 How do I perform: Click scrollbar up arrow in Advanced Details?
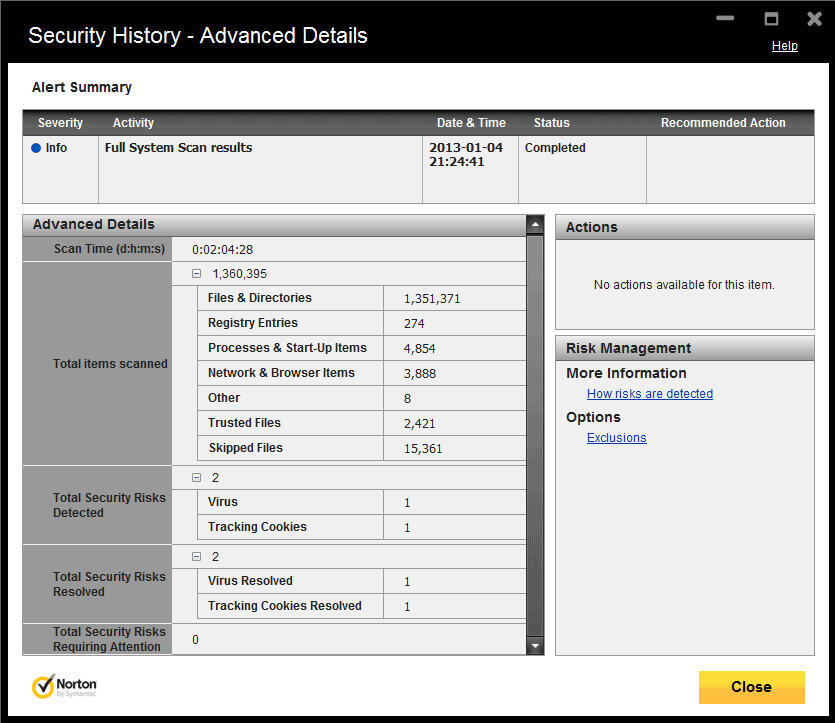535,225
